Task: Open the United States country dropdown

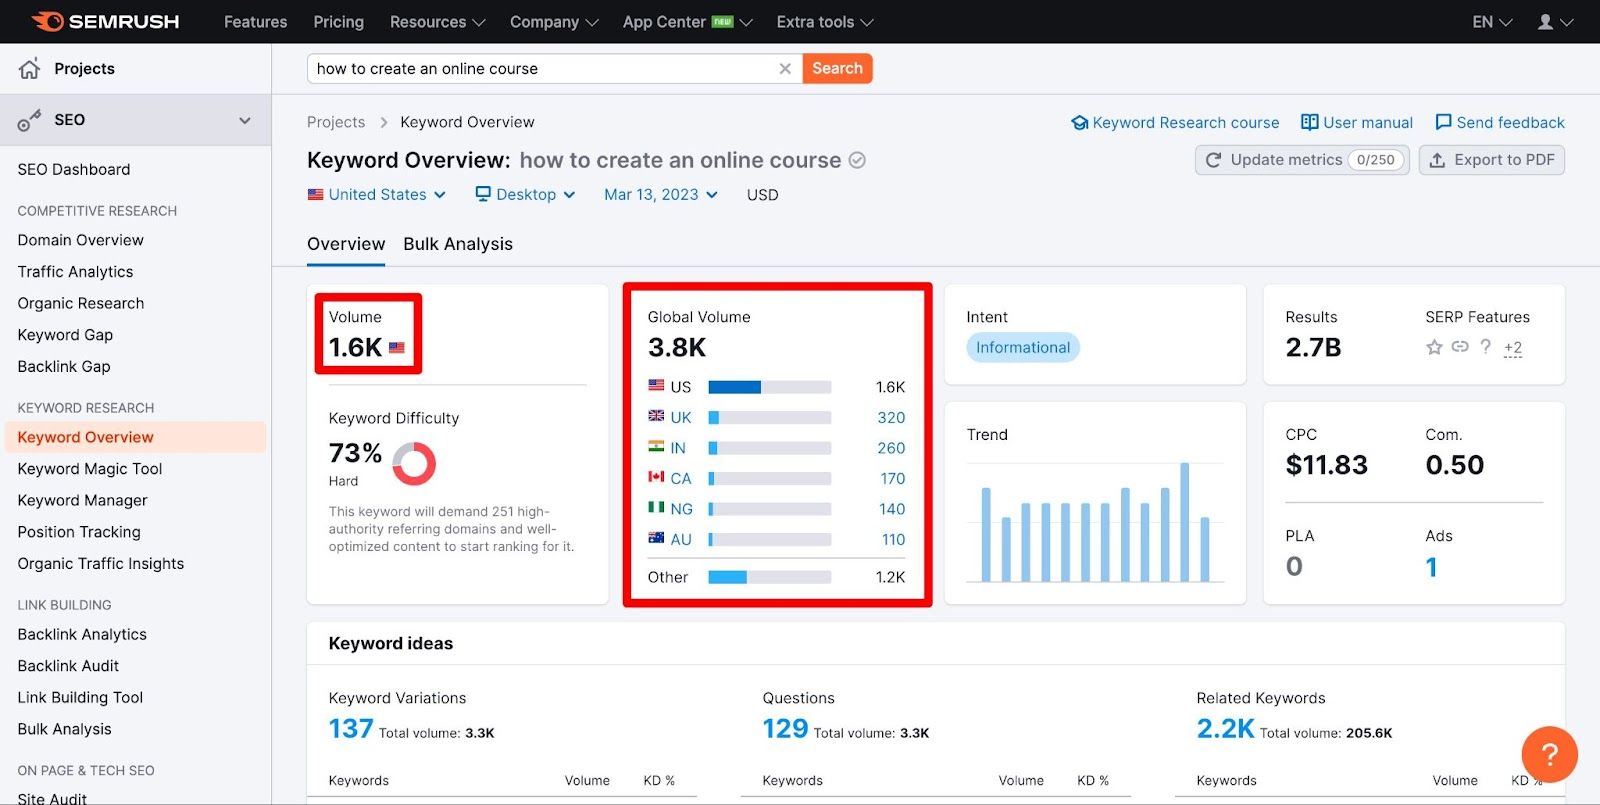Action: pos(376,194)
